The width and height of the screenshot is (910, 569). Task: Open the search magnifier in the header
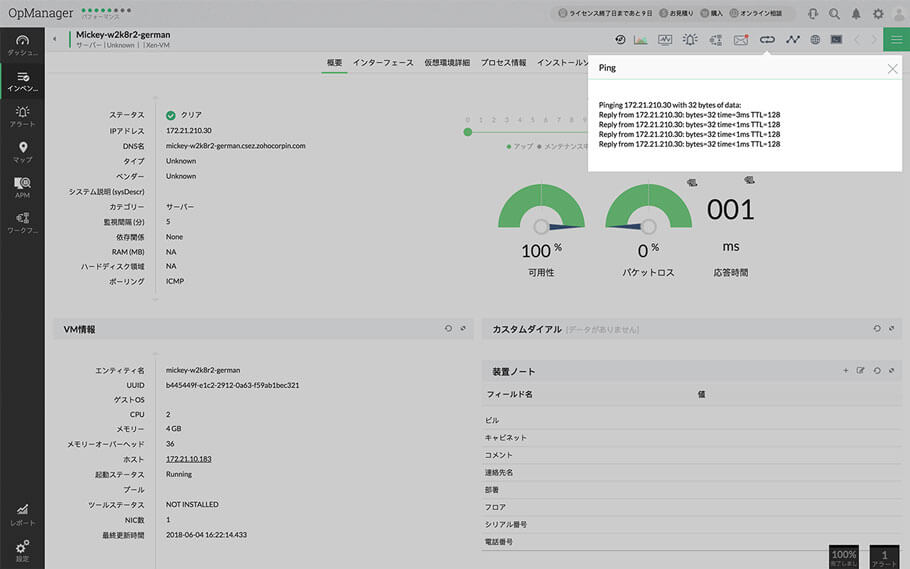click(x=834, y=14)
